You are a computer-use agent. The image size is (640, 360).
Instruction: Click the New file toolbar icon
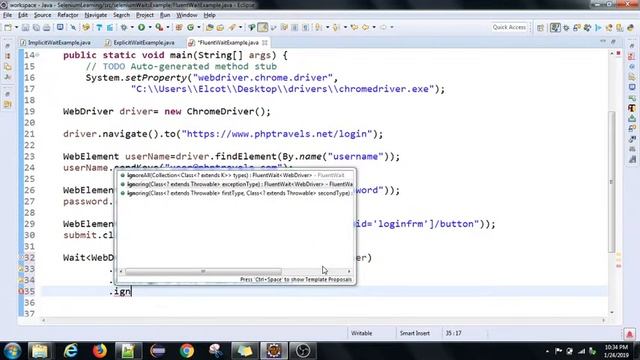pos(8,27)
